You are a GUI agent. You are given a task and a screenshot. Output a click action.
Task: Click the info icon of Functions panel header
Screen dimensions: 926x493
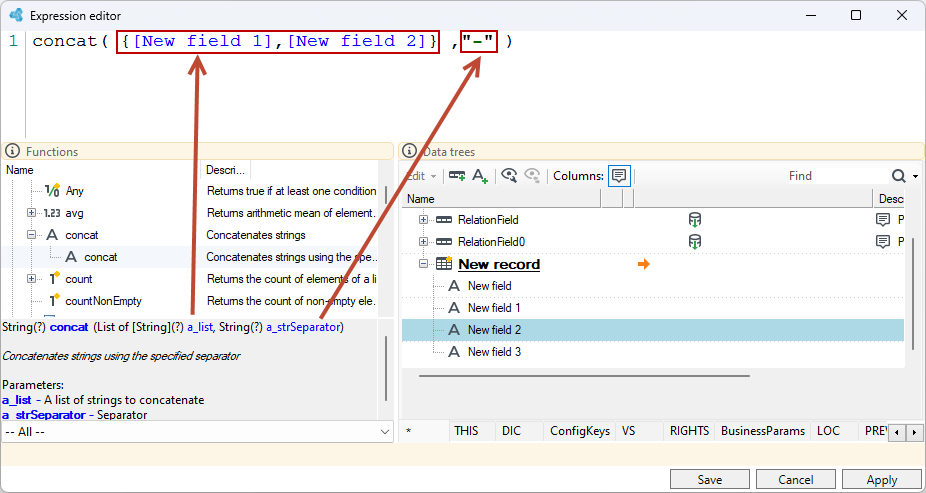click(x=12, y=152)
